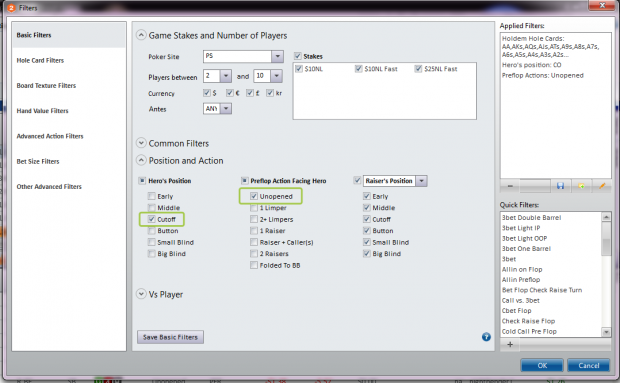Confirm filters with OK button
The height and width of the screenshot is (383, 620).
tap(542, 366)
